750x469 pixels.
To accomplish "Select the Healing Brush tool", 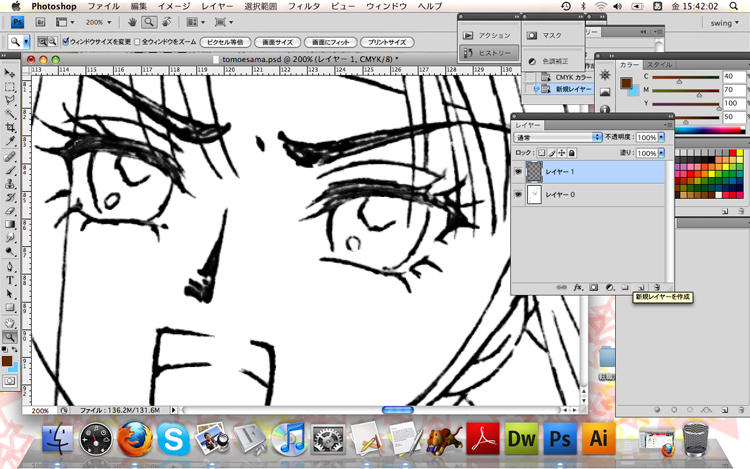I will click(10, 156).
